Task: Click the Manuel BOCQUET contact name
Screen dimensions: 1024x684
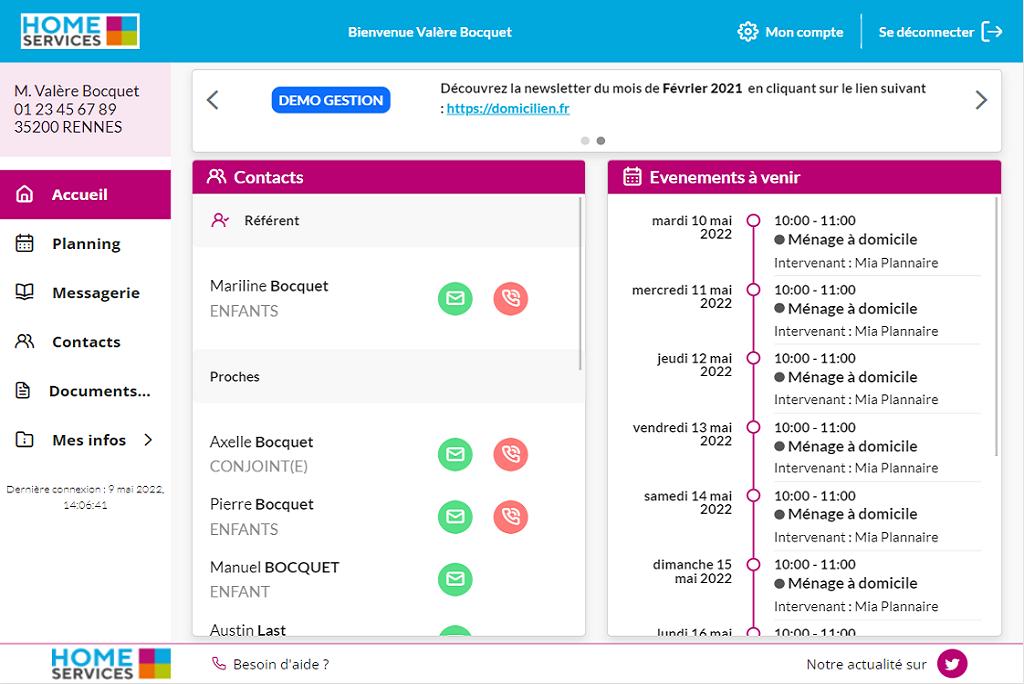Action: coord(274,567)
